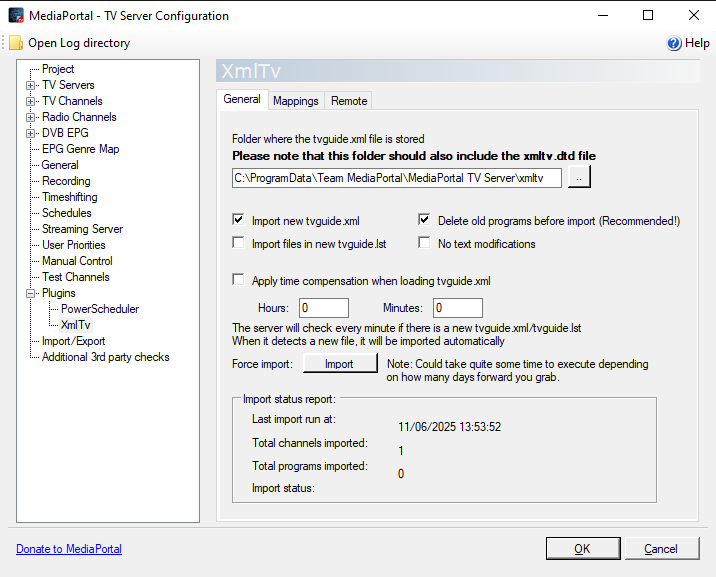Screen dimensions: 716x577
Task: Click the Hours input field
Action: point(323,308)
